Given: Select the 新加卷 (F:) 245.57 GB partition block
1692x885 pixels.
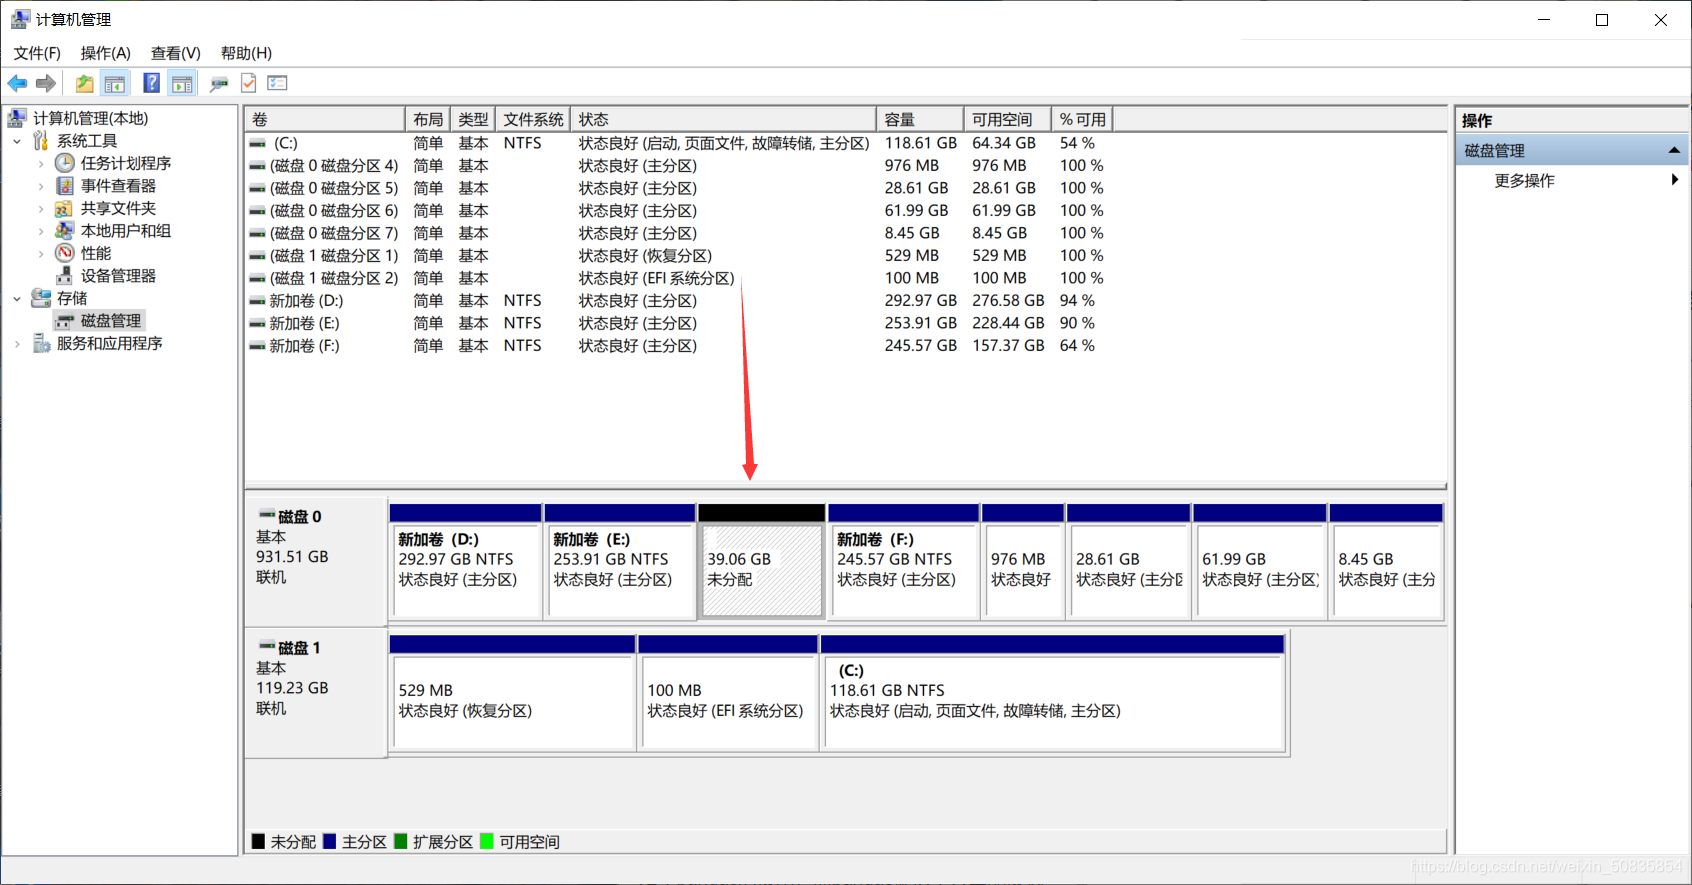Looking at the screenshot, I should click(904, 561).
